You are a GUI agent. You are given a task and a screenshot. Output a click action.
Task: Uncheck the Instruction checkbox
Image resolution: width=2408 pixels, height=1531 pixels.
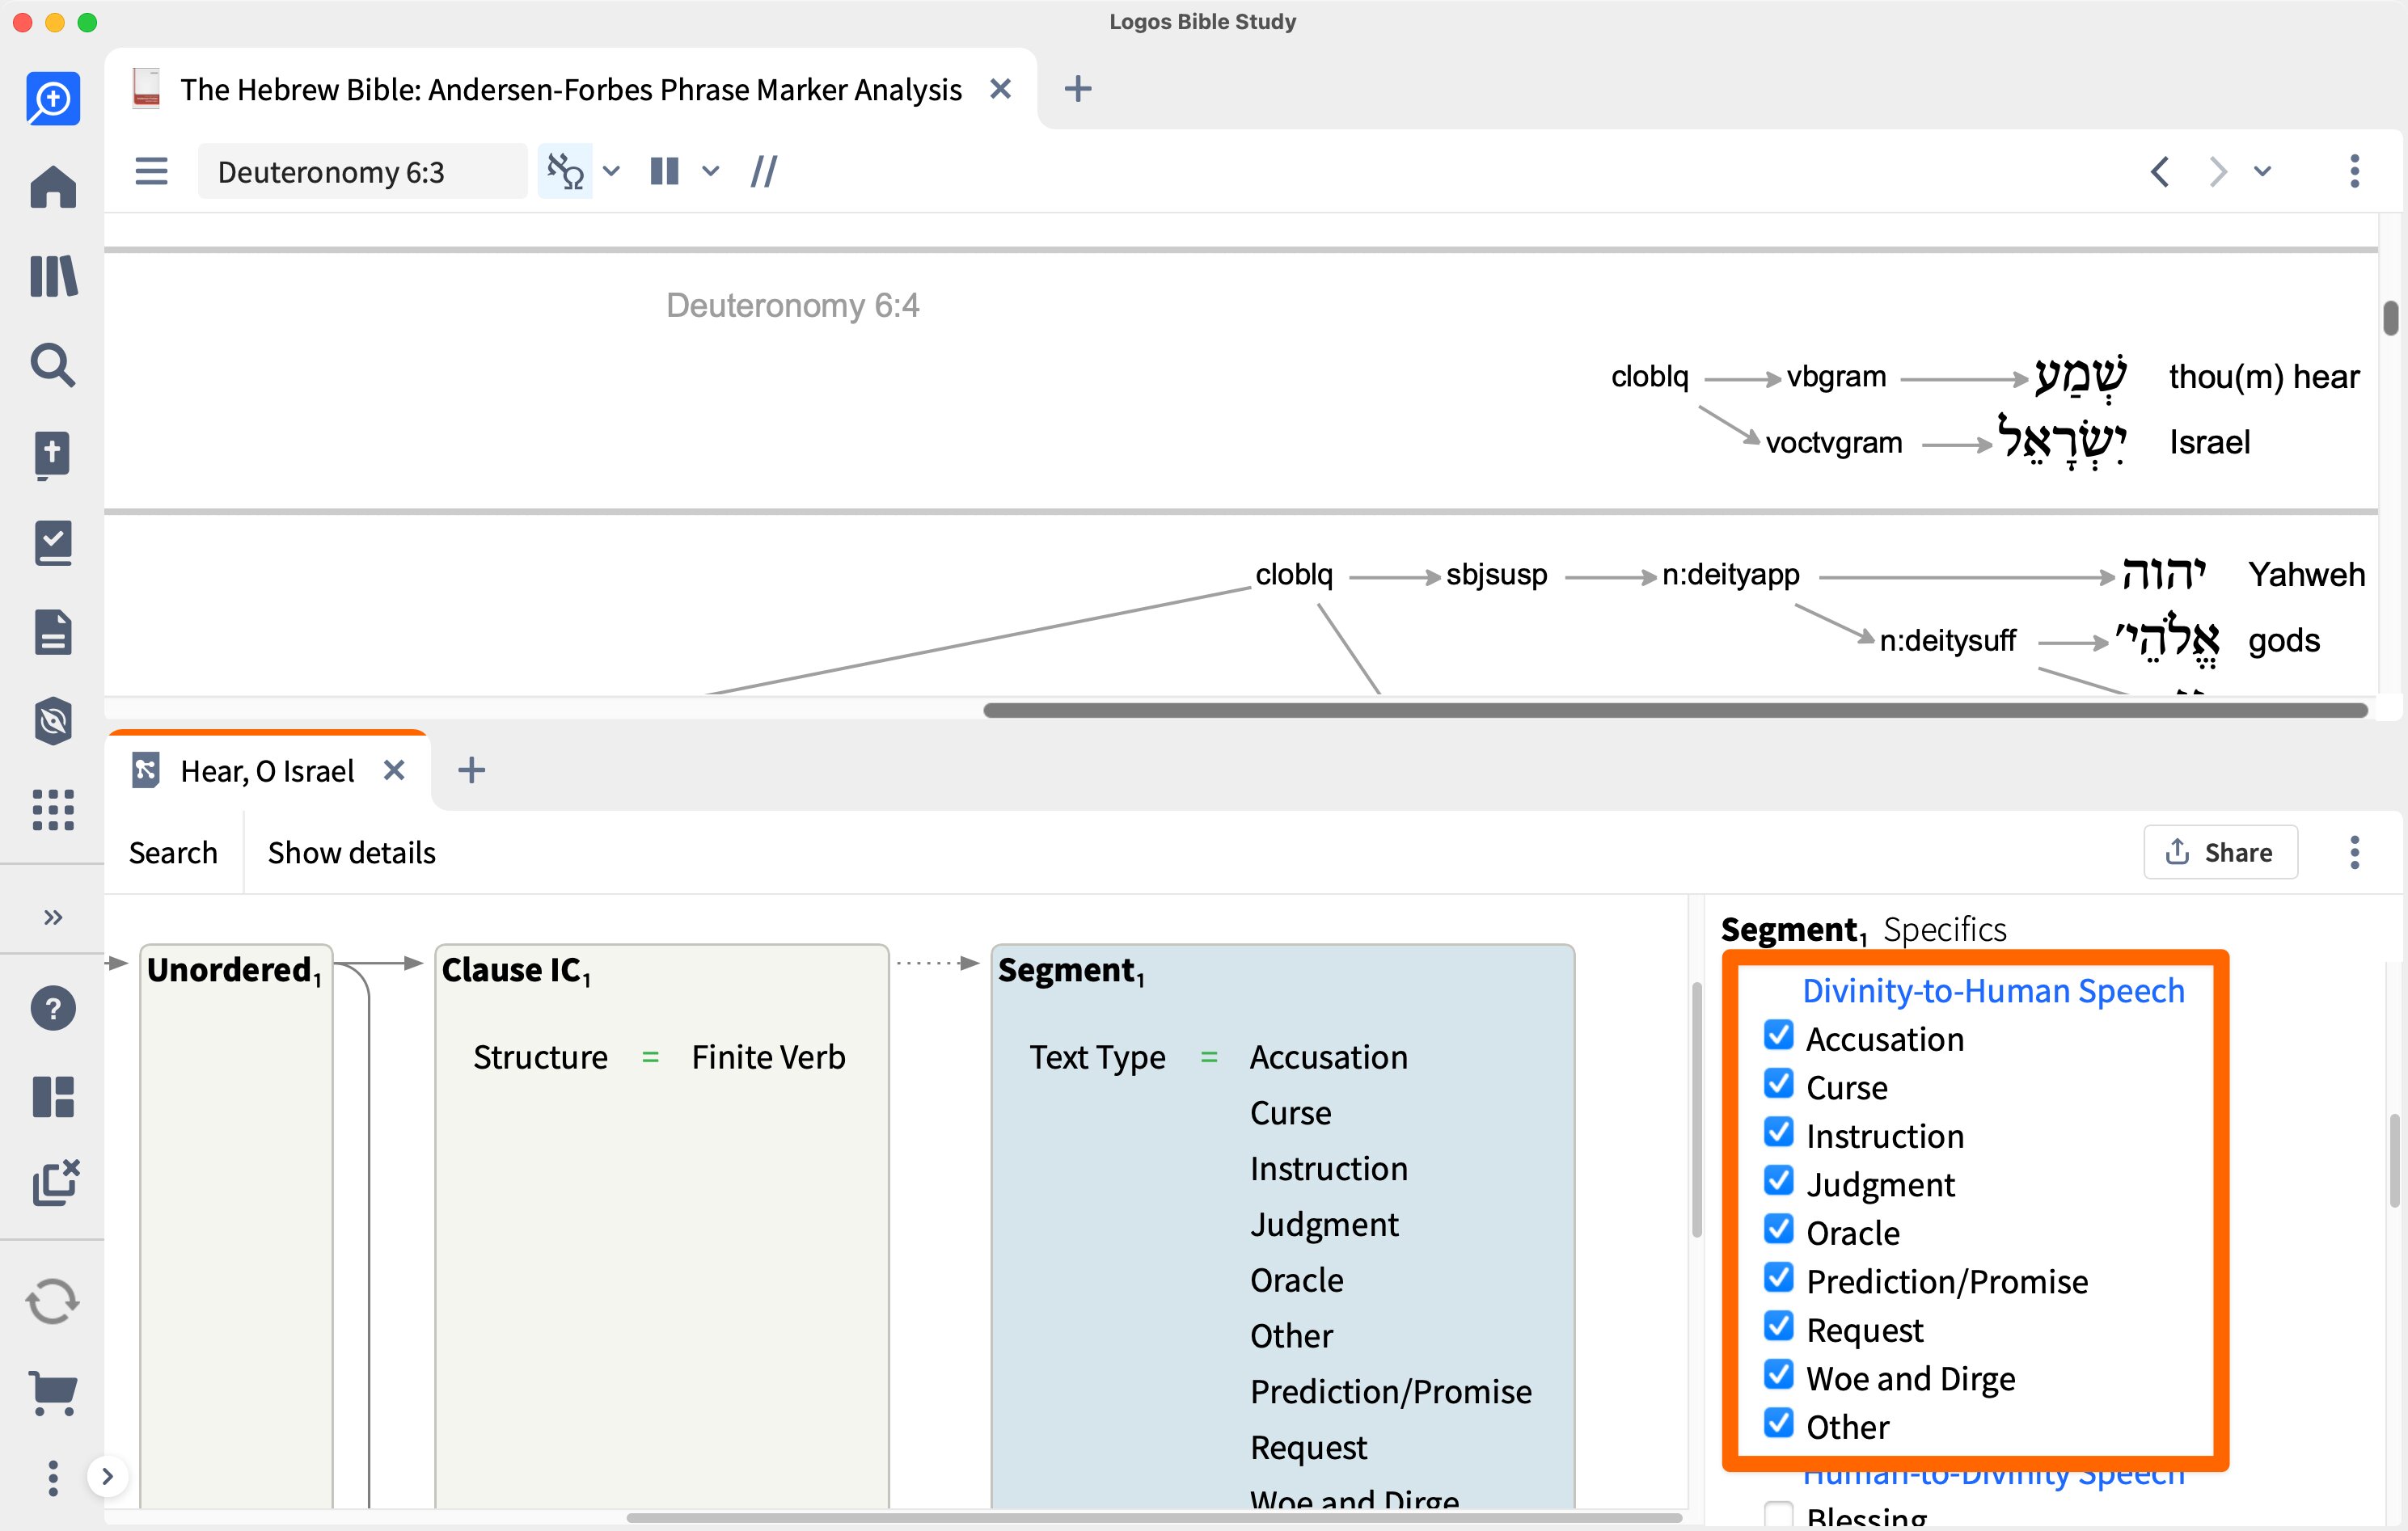point(1778,1132)
